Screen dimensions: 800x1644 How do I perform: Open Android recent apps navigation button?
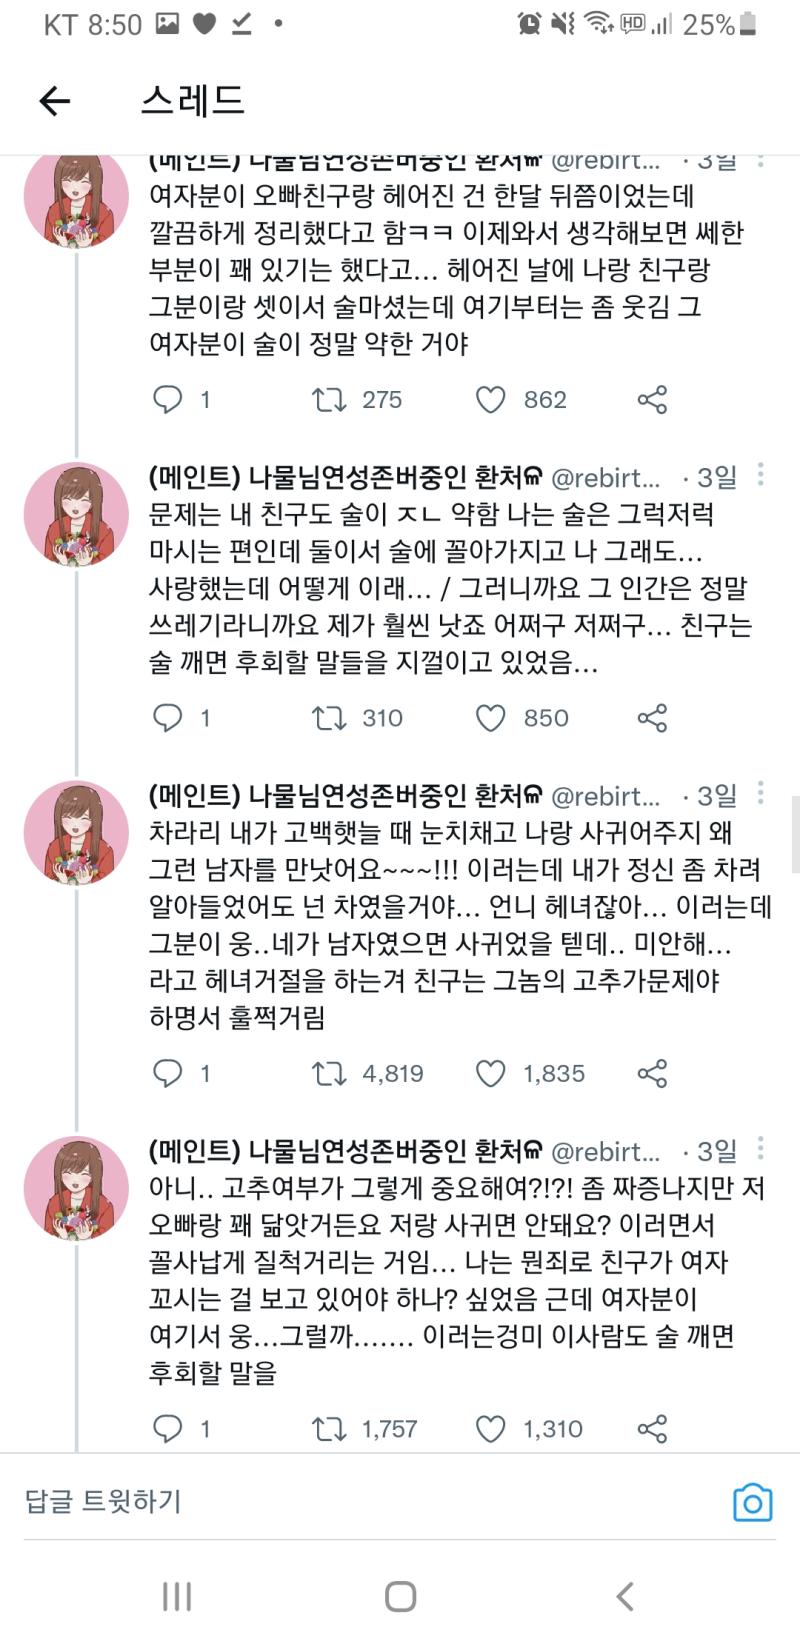[177, 1596]
